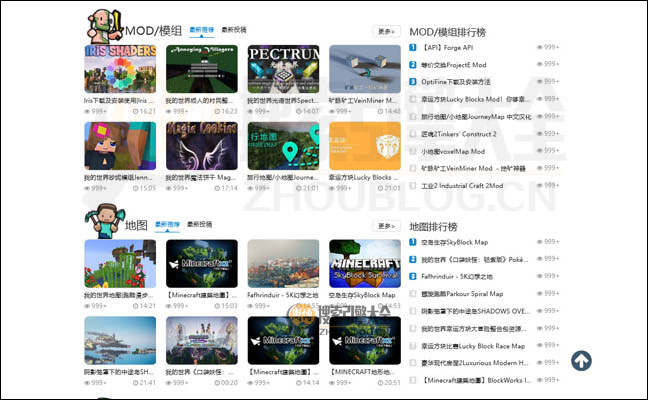This screenshot has width=648, height=400.
Task: Click rank 3 badge beside Fathrinduir ranking entry
Action: click(x=412, y=276)
